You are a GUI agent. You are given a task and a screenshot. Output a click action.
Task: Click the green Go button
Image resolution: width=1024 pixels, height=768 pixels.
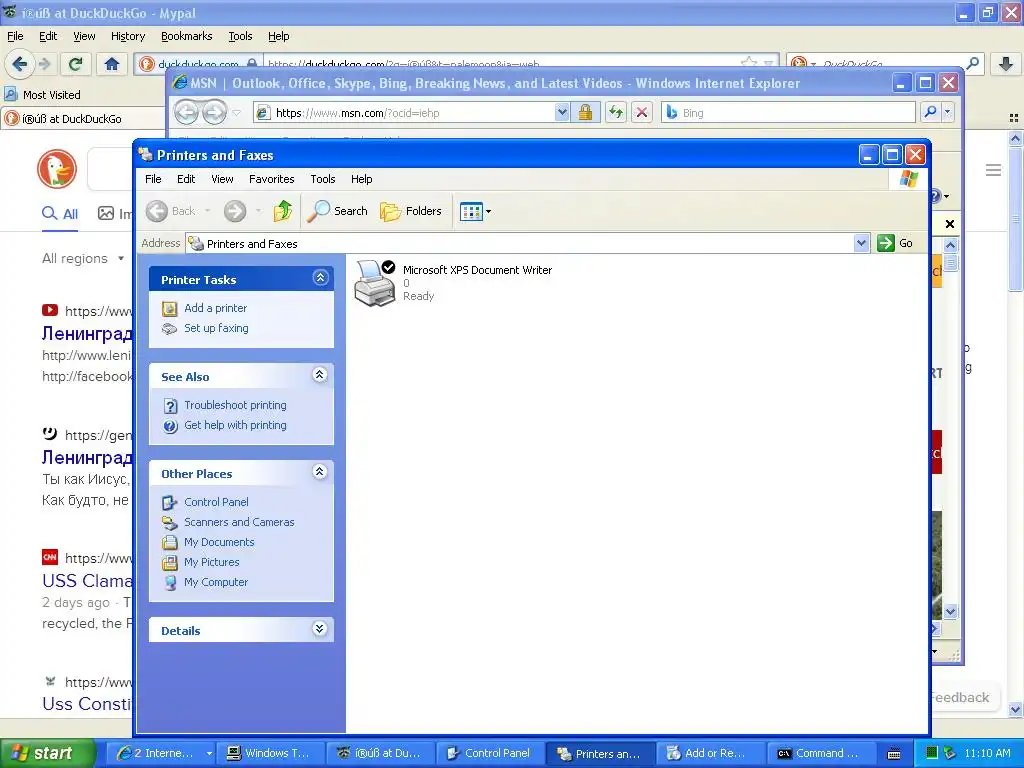pos(895,243)
